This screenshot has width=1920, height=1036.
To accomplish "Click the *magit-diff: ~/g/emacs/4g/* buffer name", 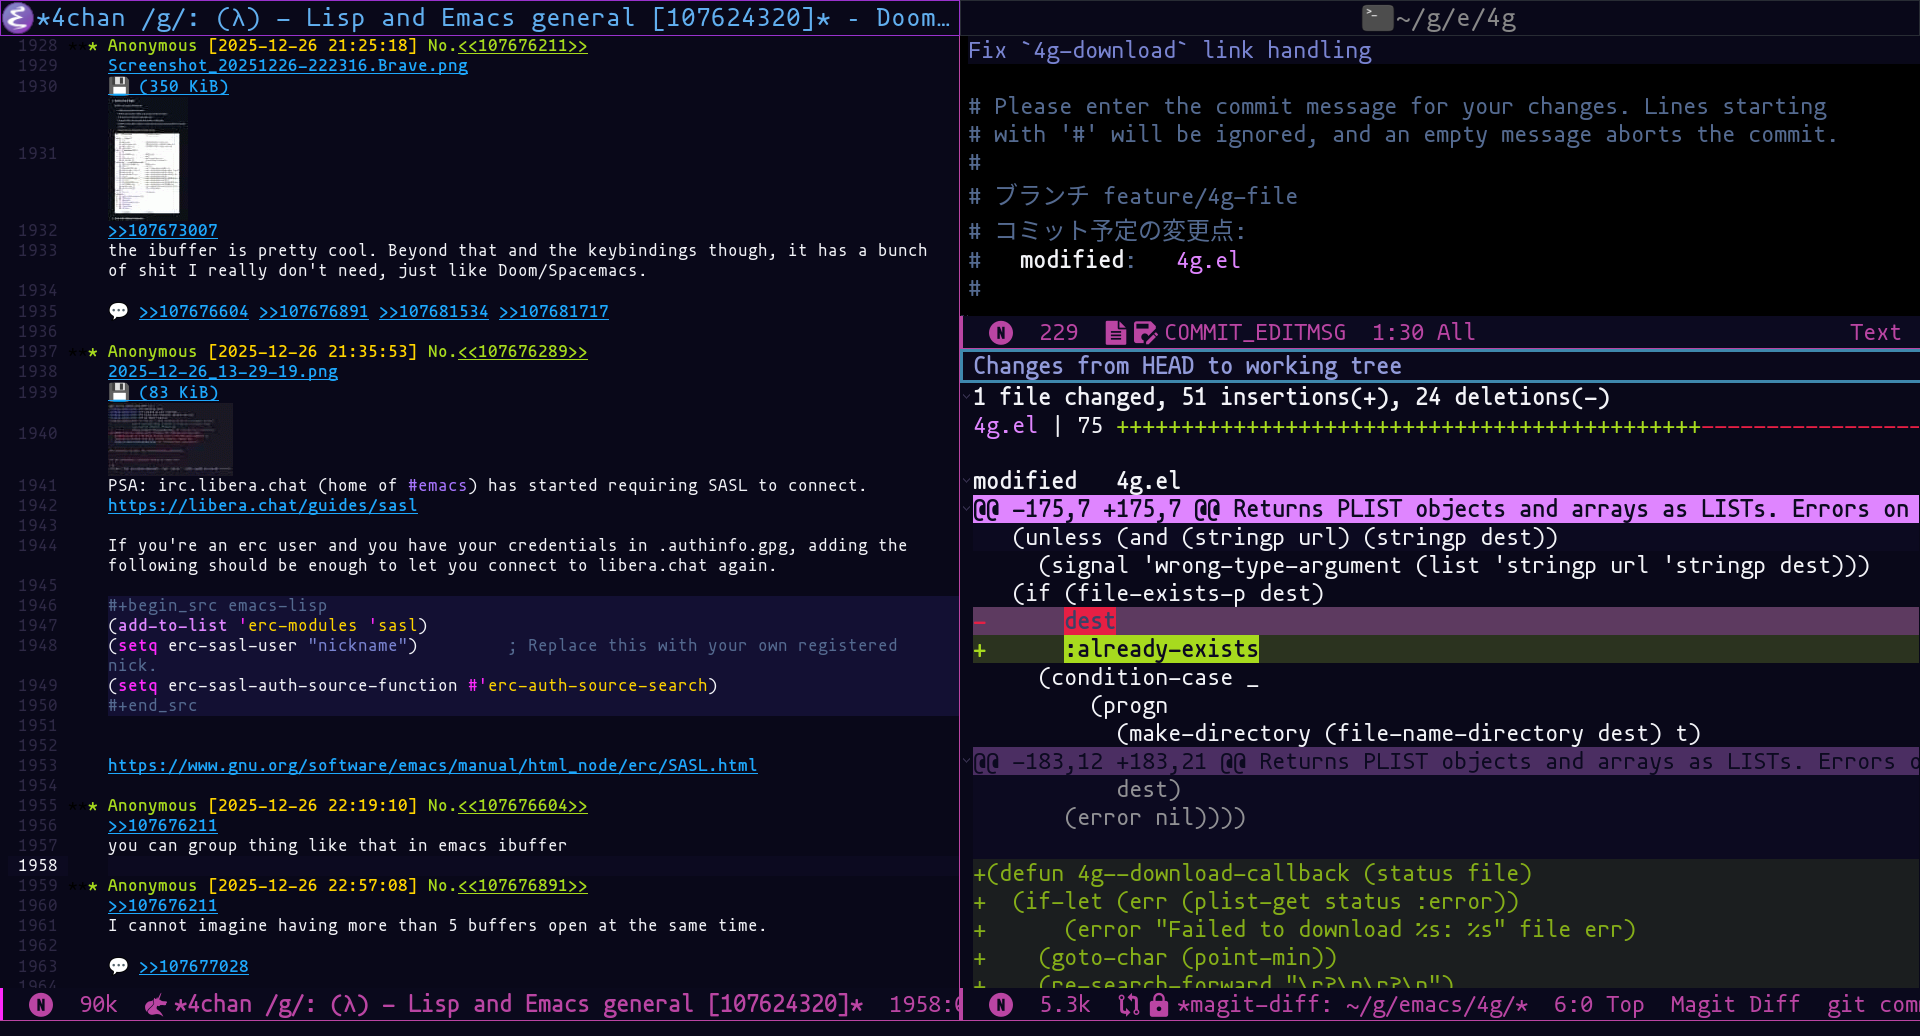I will (1352, 1005).
